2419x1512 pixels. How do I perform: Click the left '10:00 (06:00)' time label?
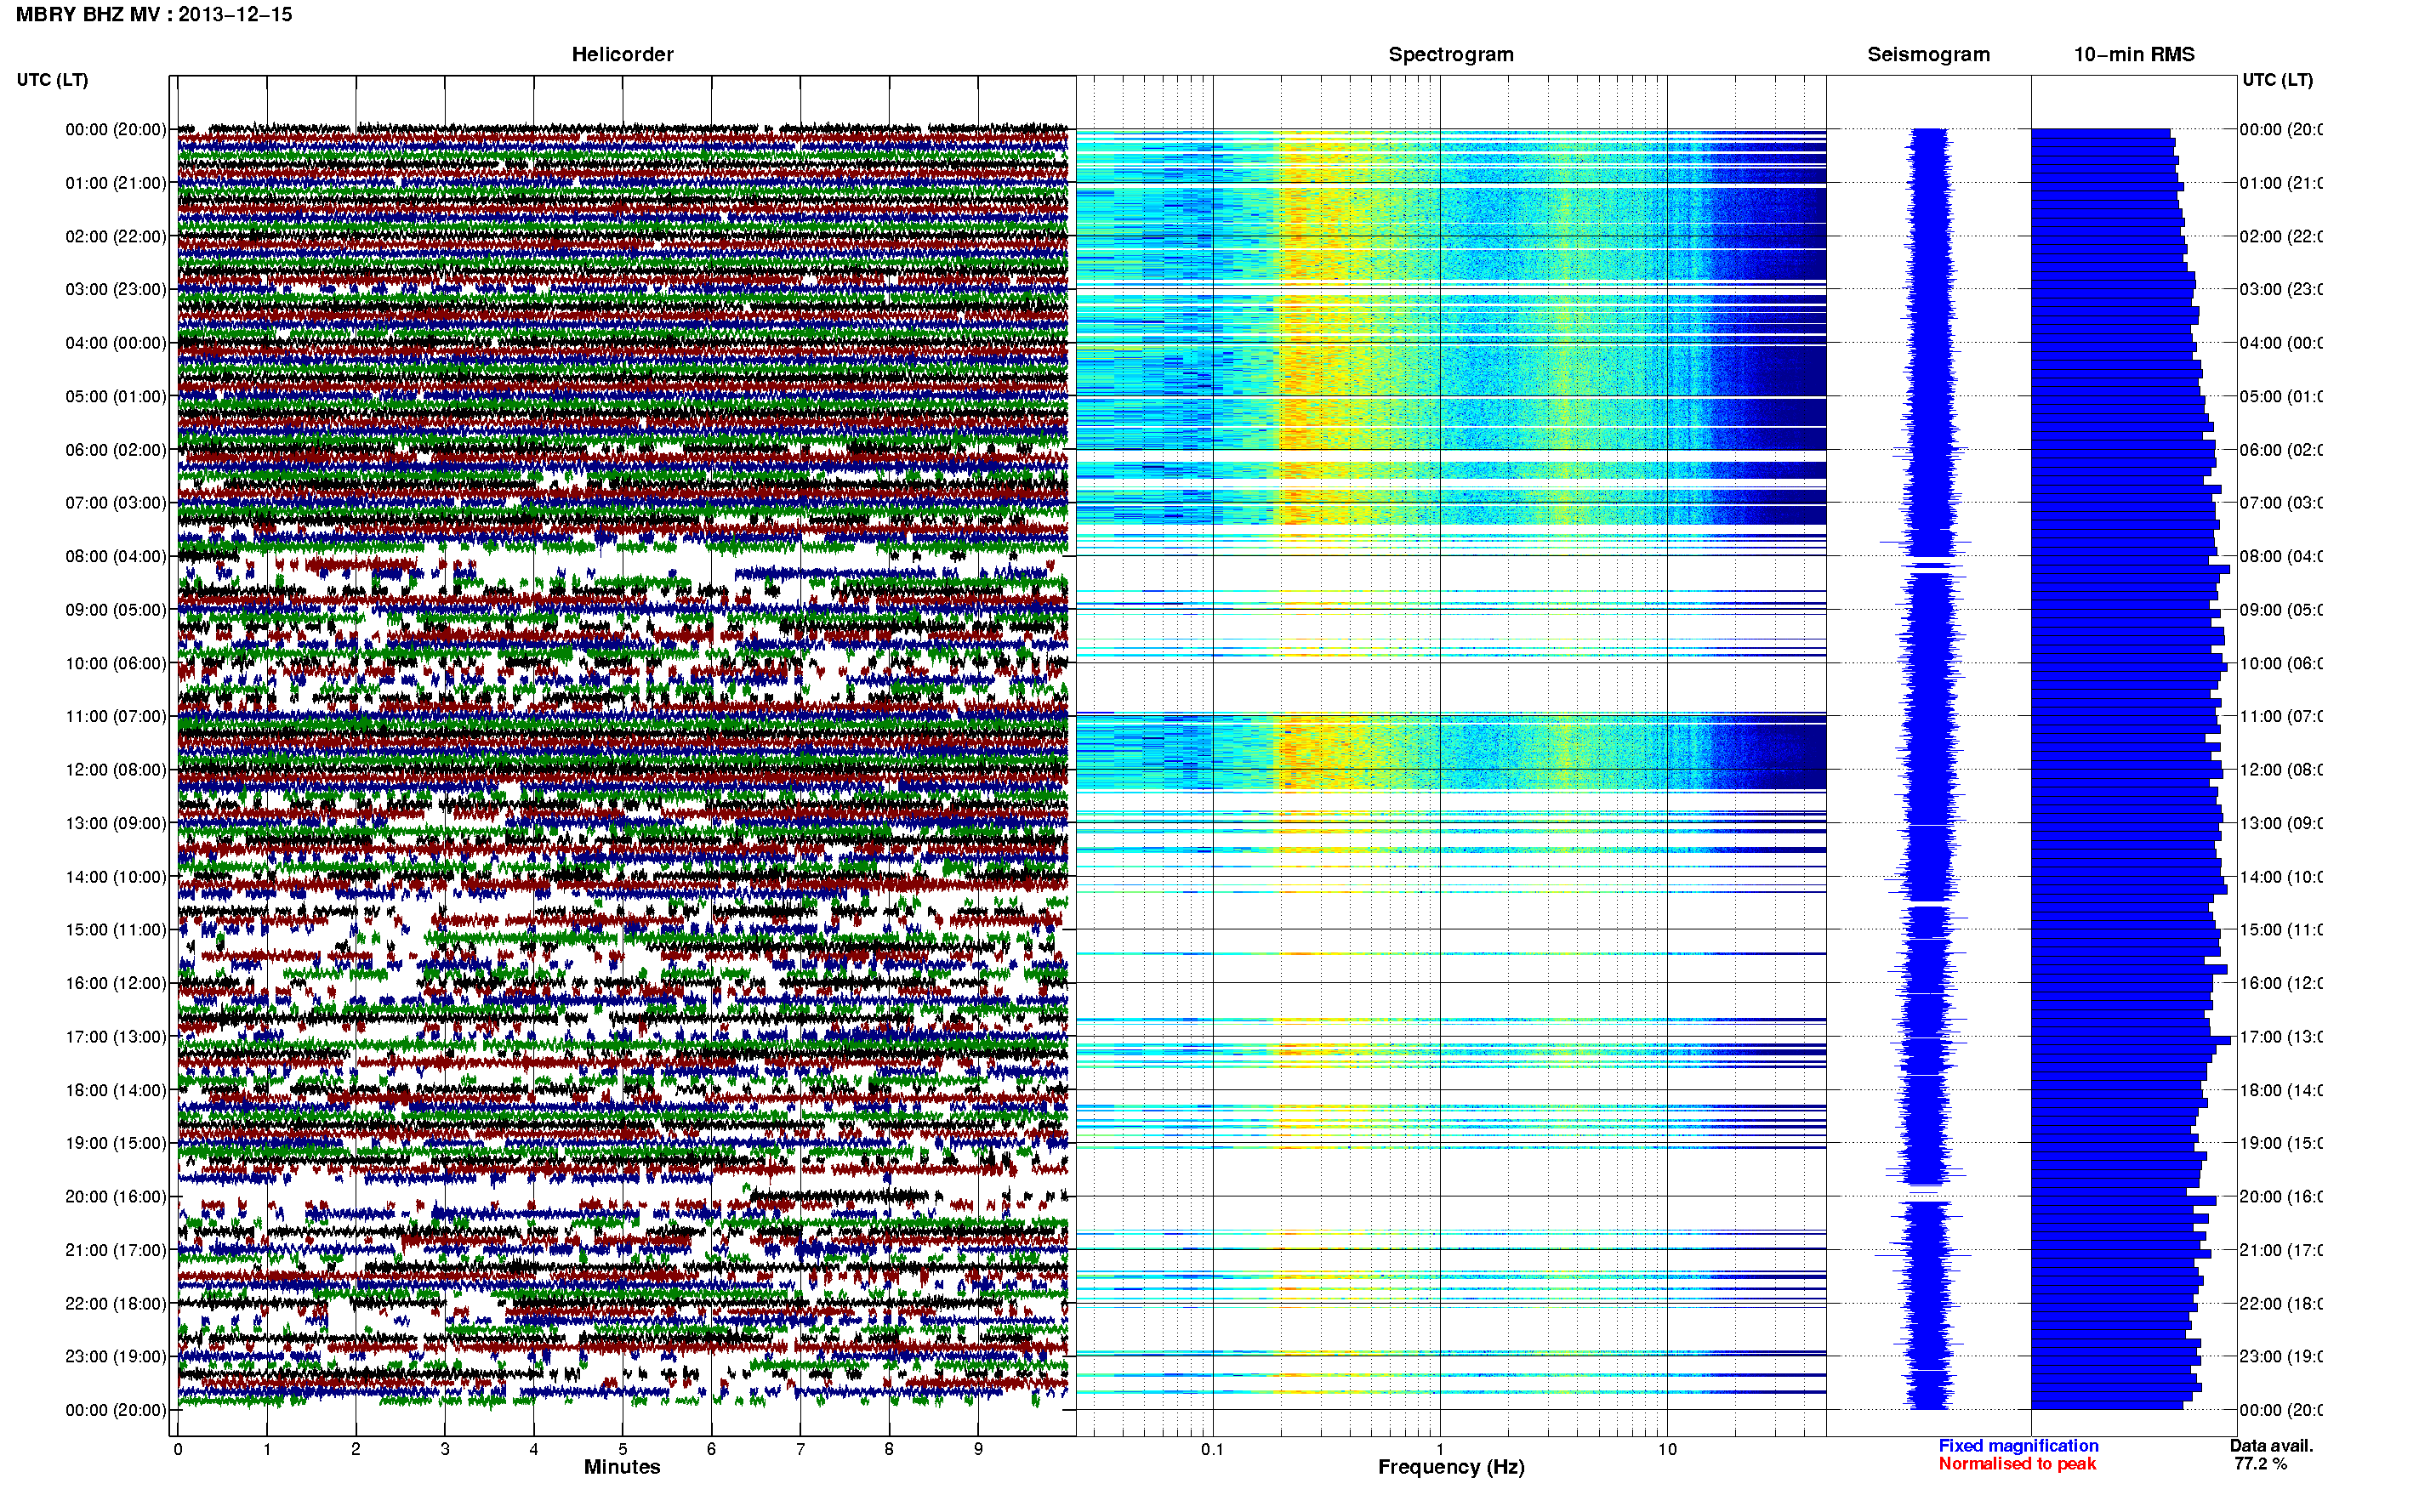(116, 663)
